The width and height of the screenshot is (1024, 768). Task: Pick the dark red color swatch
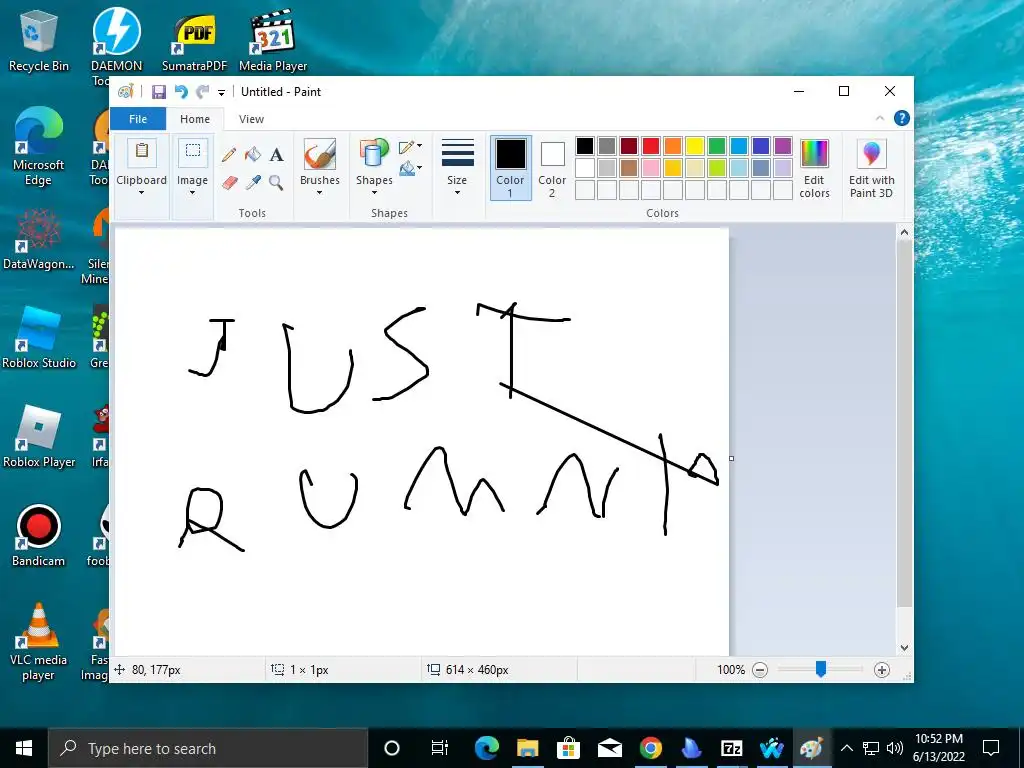629,146
